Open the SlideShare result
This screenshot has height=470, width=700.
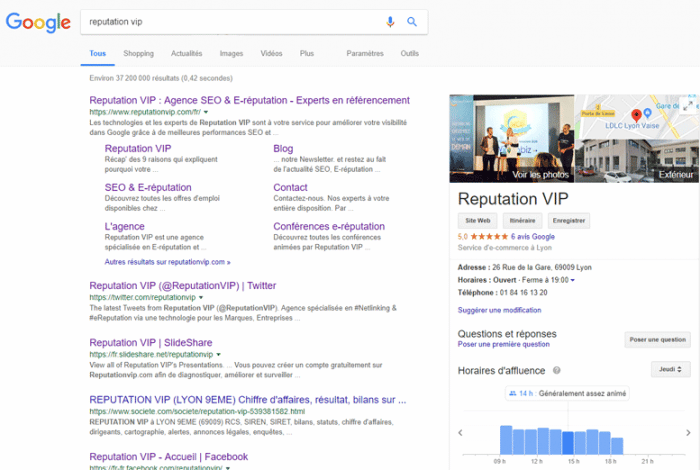pos(151,343)
